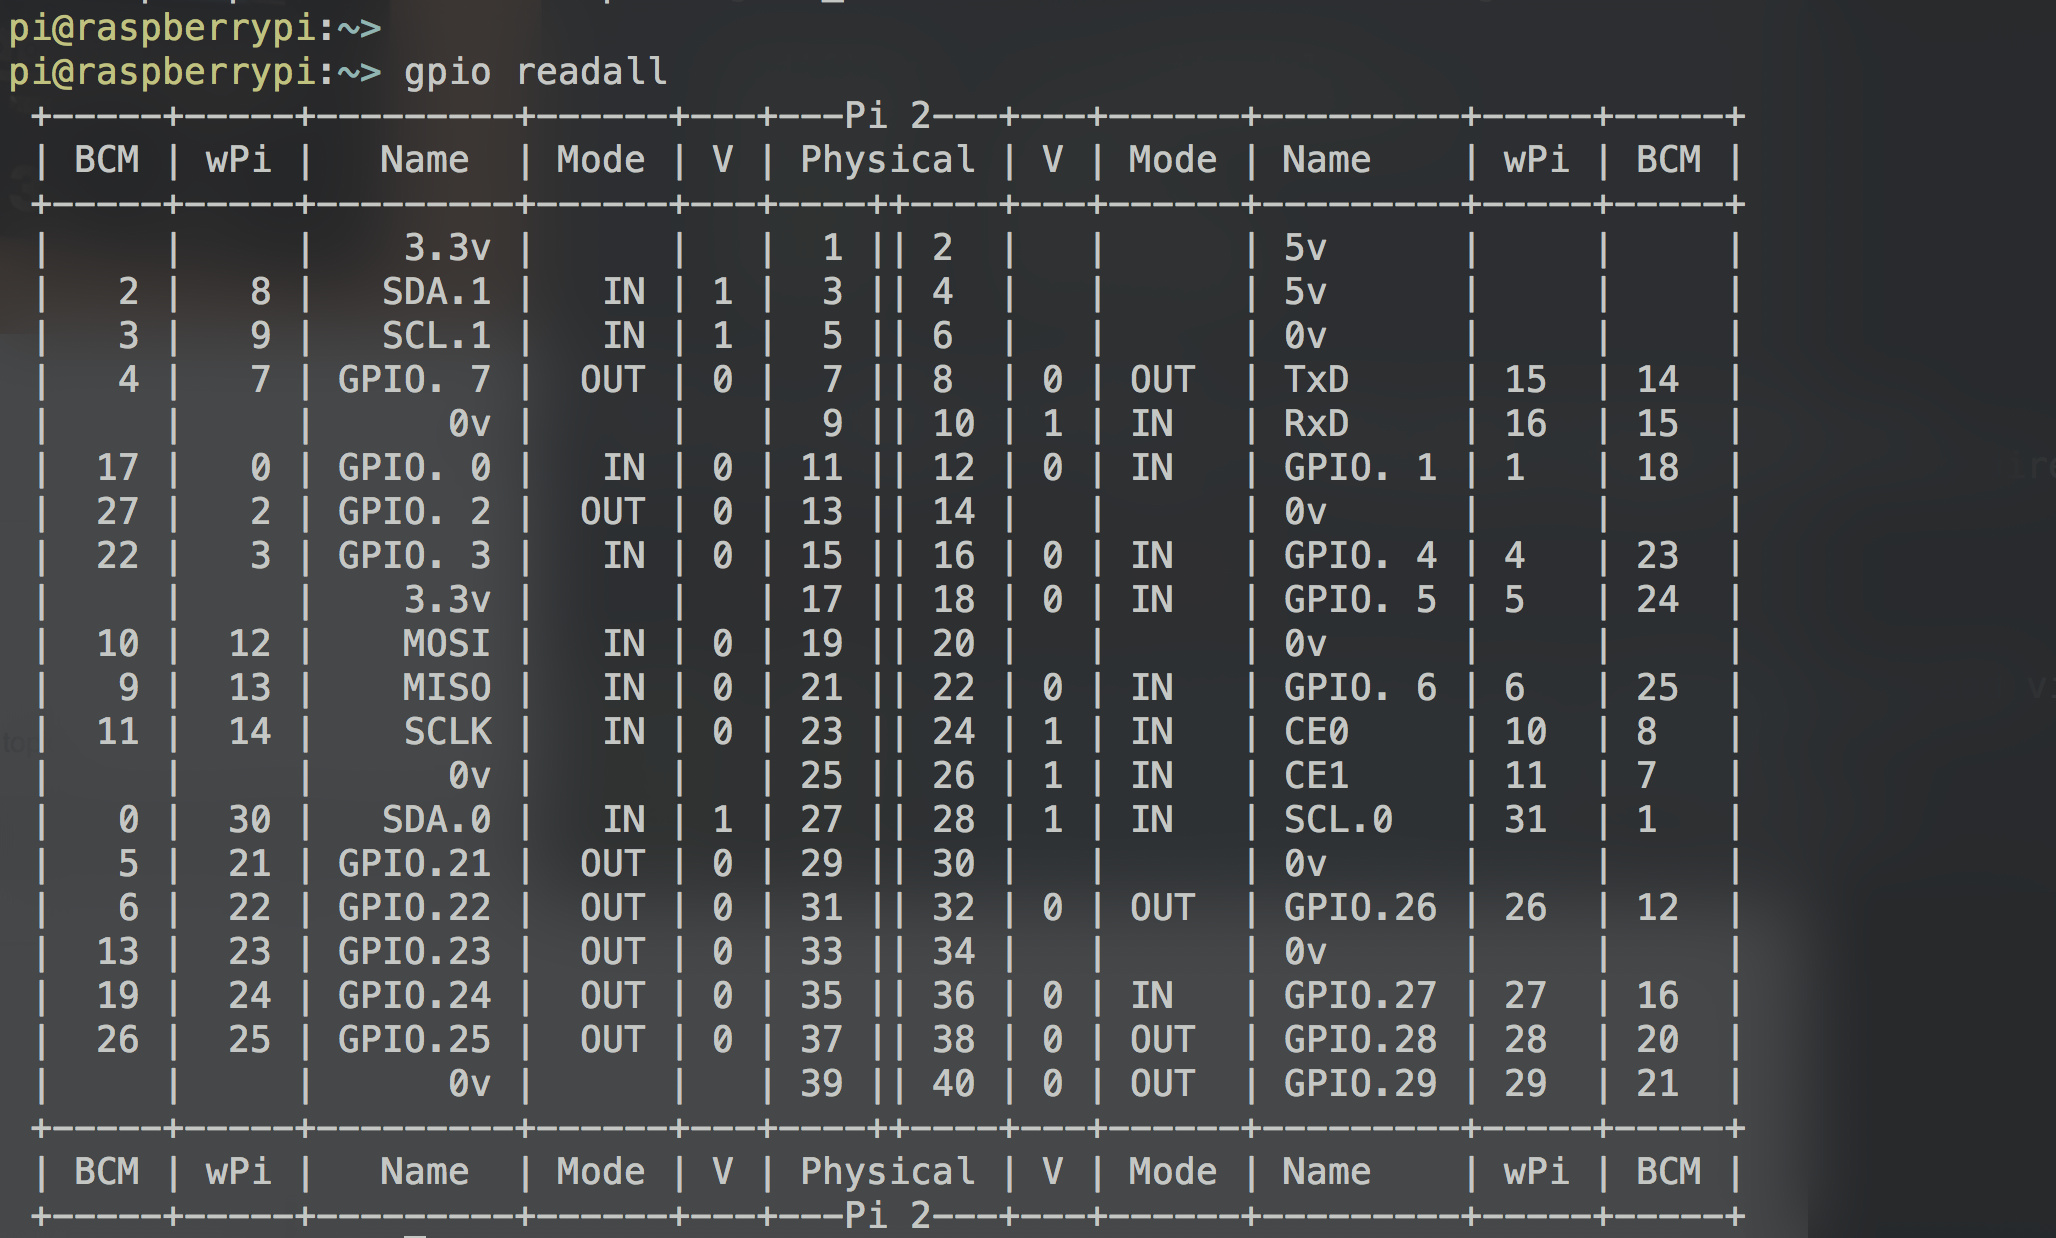Click 'Physical' in the top header row
This screenshot has height=1238, width=2056.
pyautogui.click(x=888, y=160)
